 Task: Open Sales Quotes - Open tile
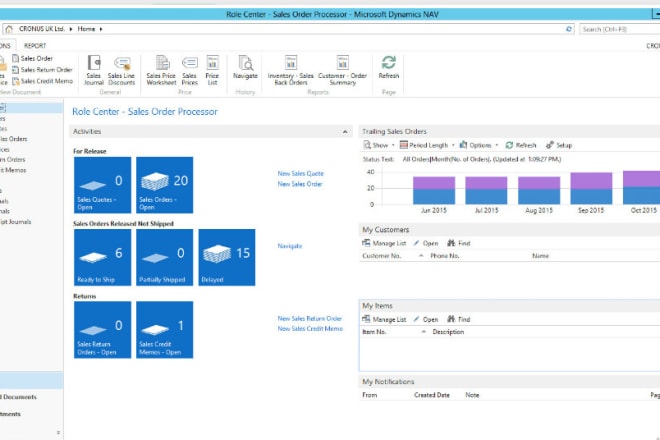(102, 185)
